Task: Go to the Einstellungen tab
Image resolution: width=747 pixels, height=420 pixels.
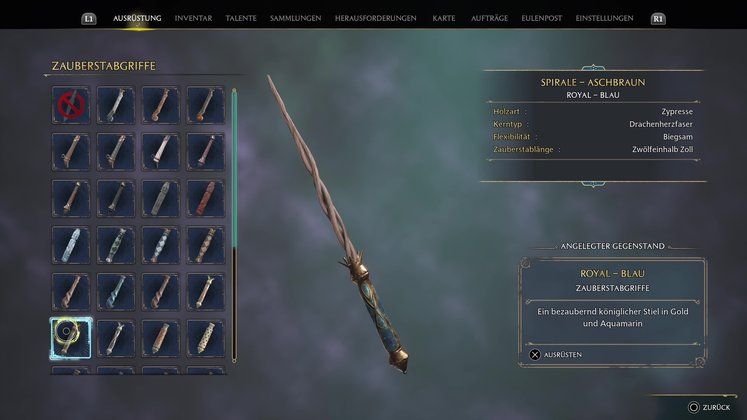Action: point(605,18)
